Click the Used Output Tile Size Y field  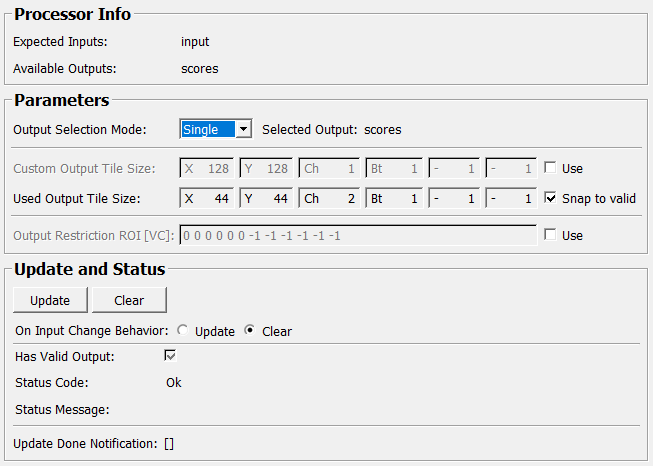[268, 198]
